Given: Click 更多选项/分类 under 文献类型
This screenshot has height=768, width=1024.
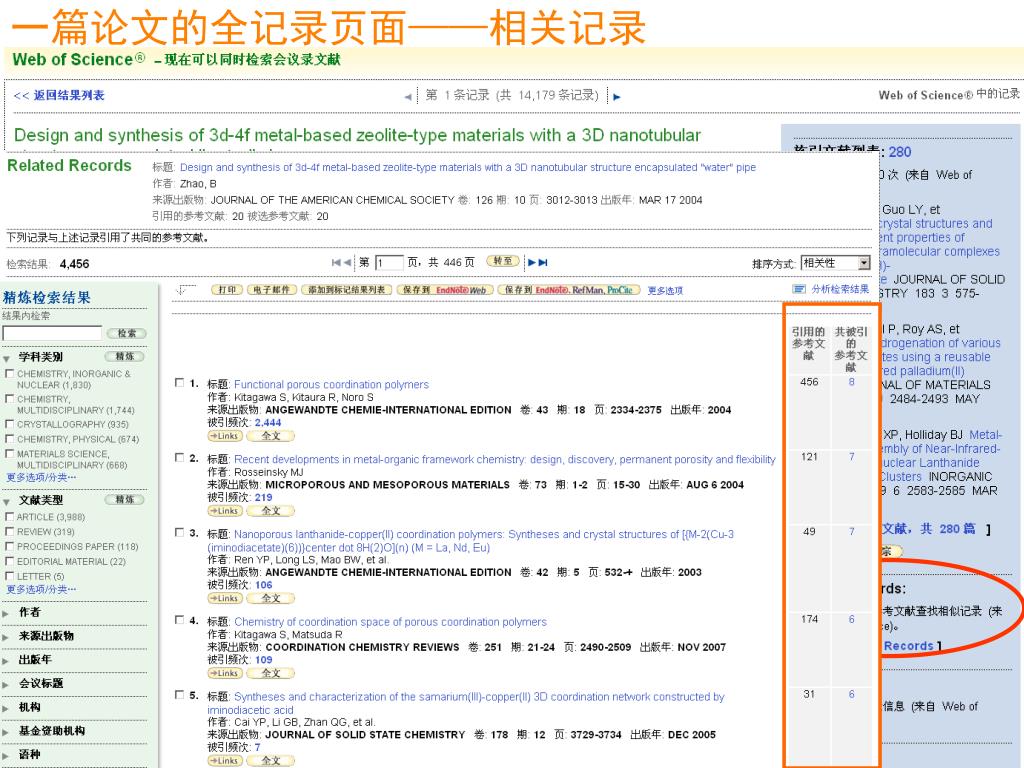Looking at the screenshot, I should (x=41, y=589).
